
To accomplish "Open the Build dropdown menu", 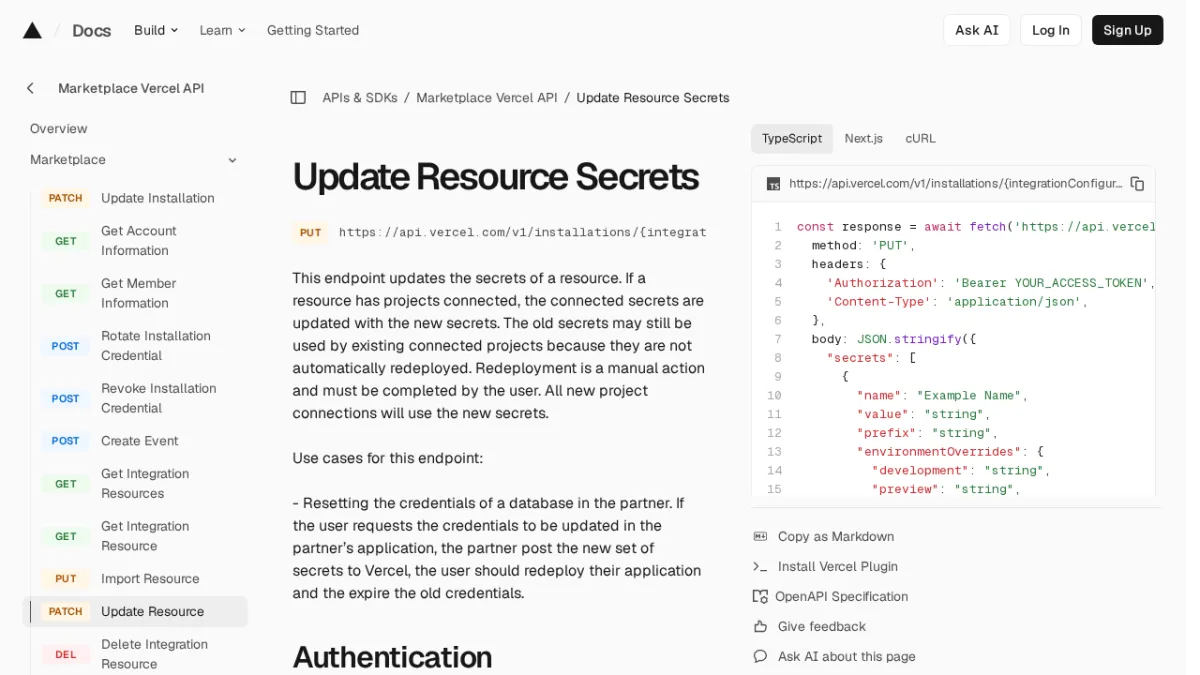I will coord(156,30).
